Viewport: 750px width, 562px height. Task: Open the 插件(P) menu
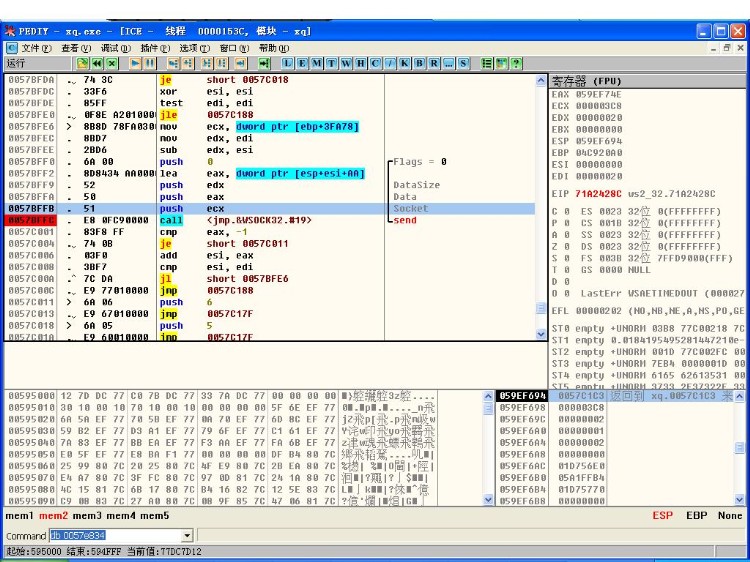pyautogui.click(x=155, y=48)
